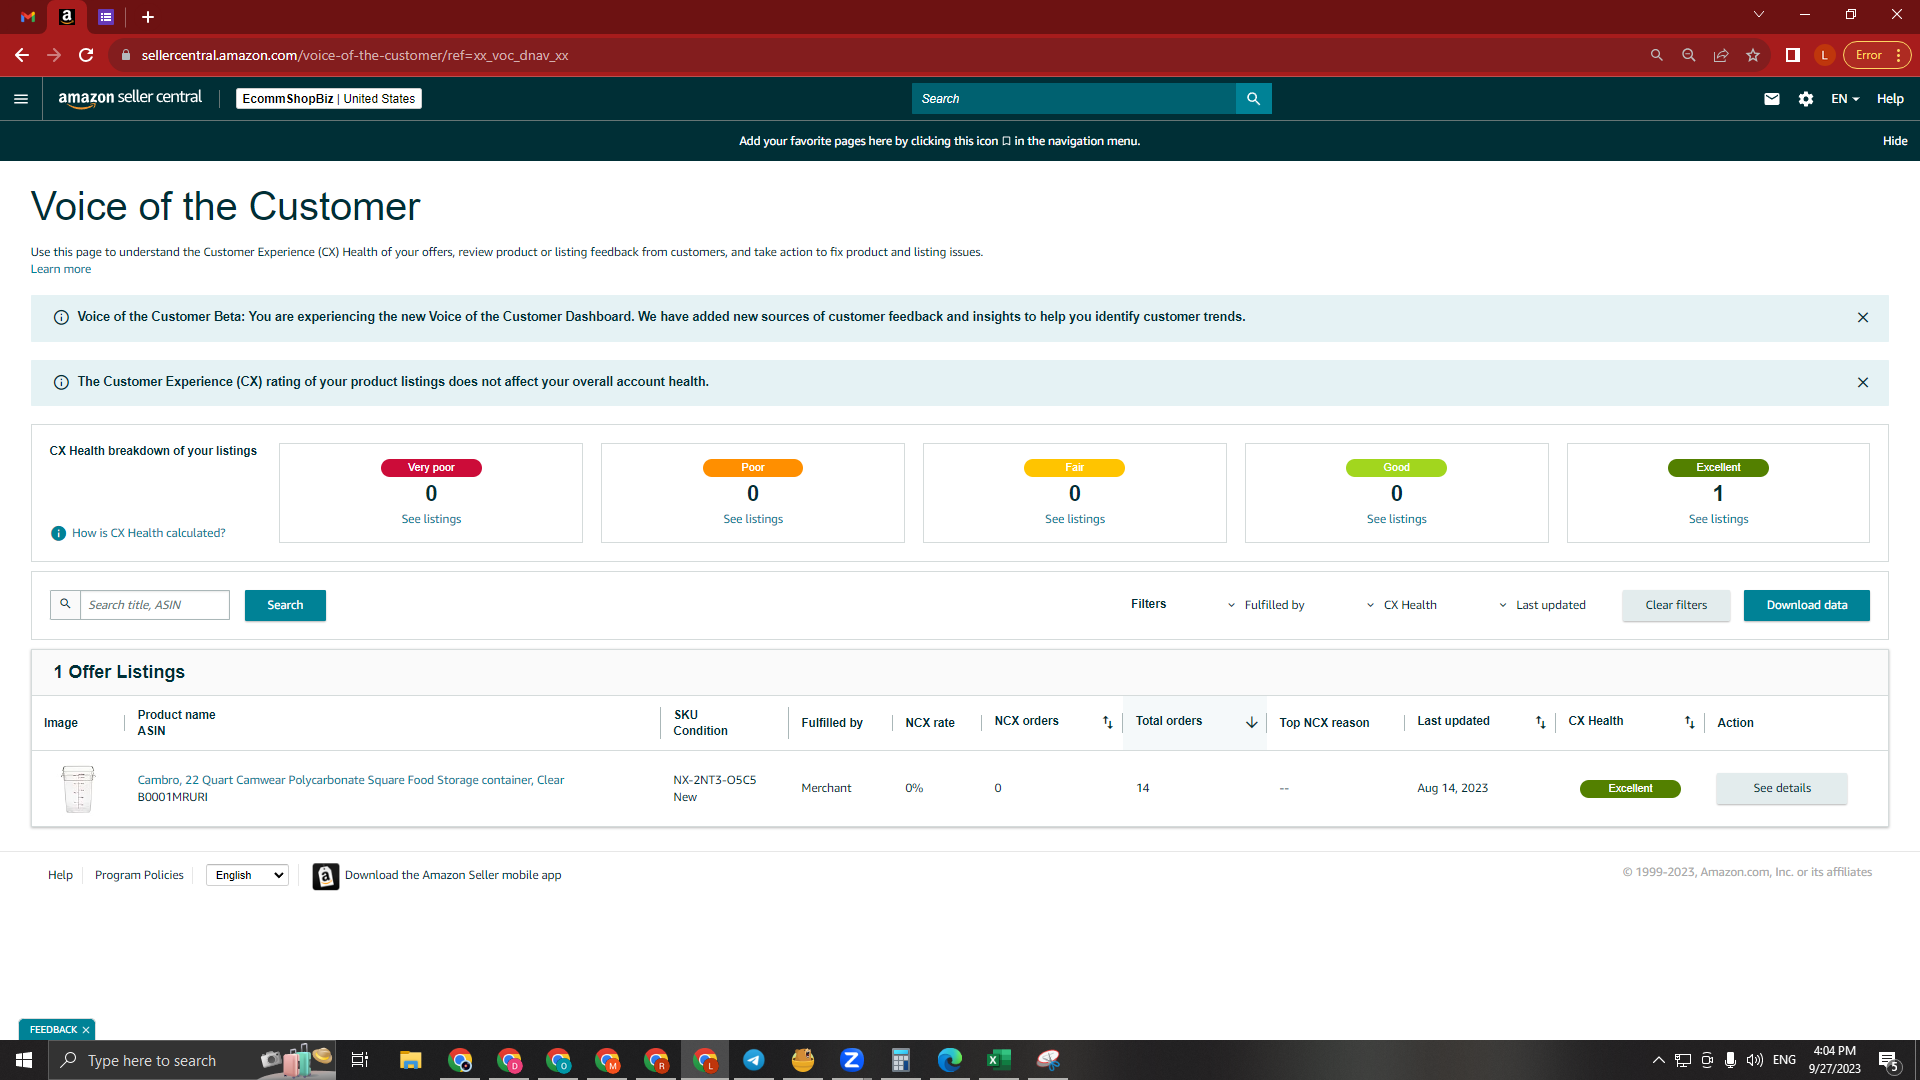Click the top Seller Central search field
This screenshot has width=1920, height=1080.
click(x=1074, y=99)
